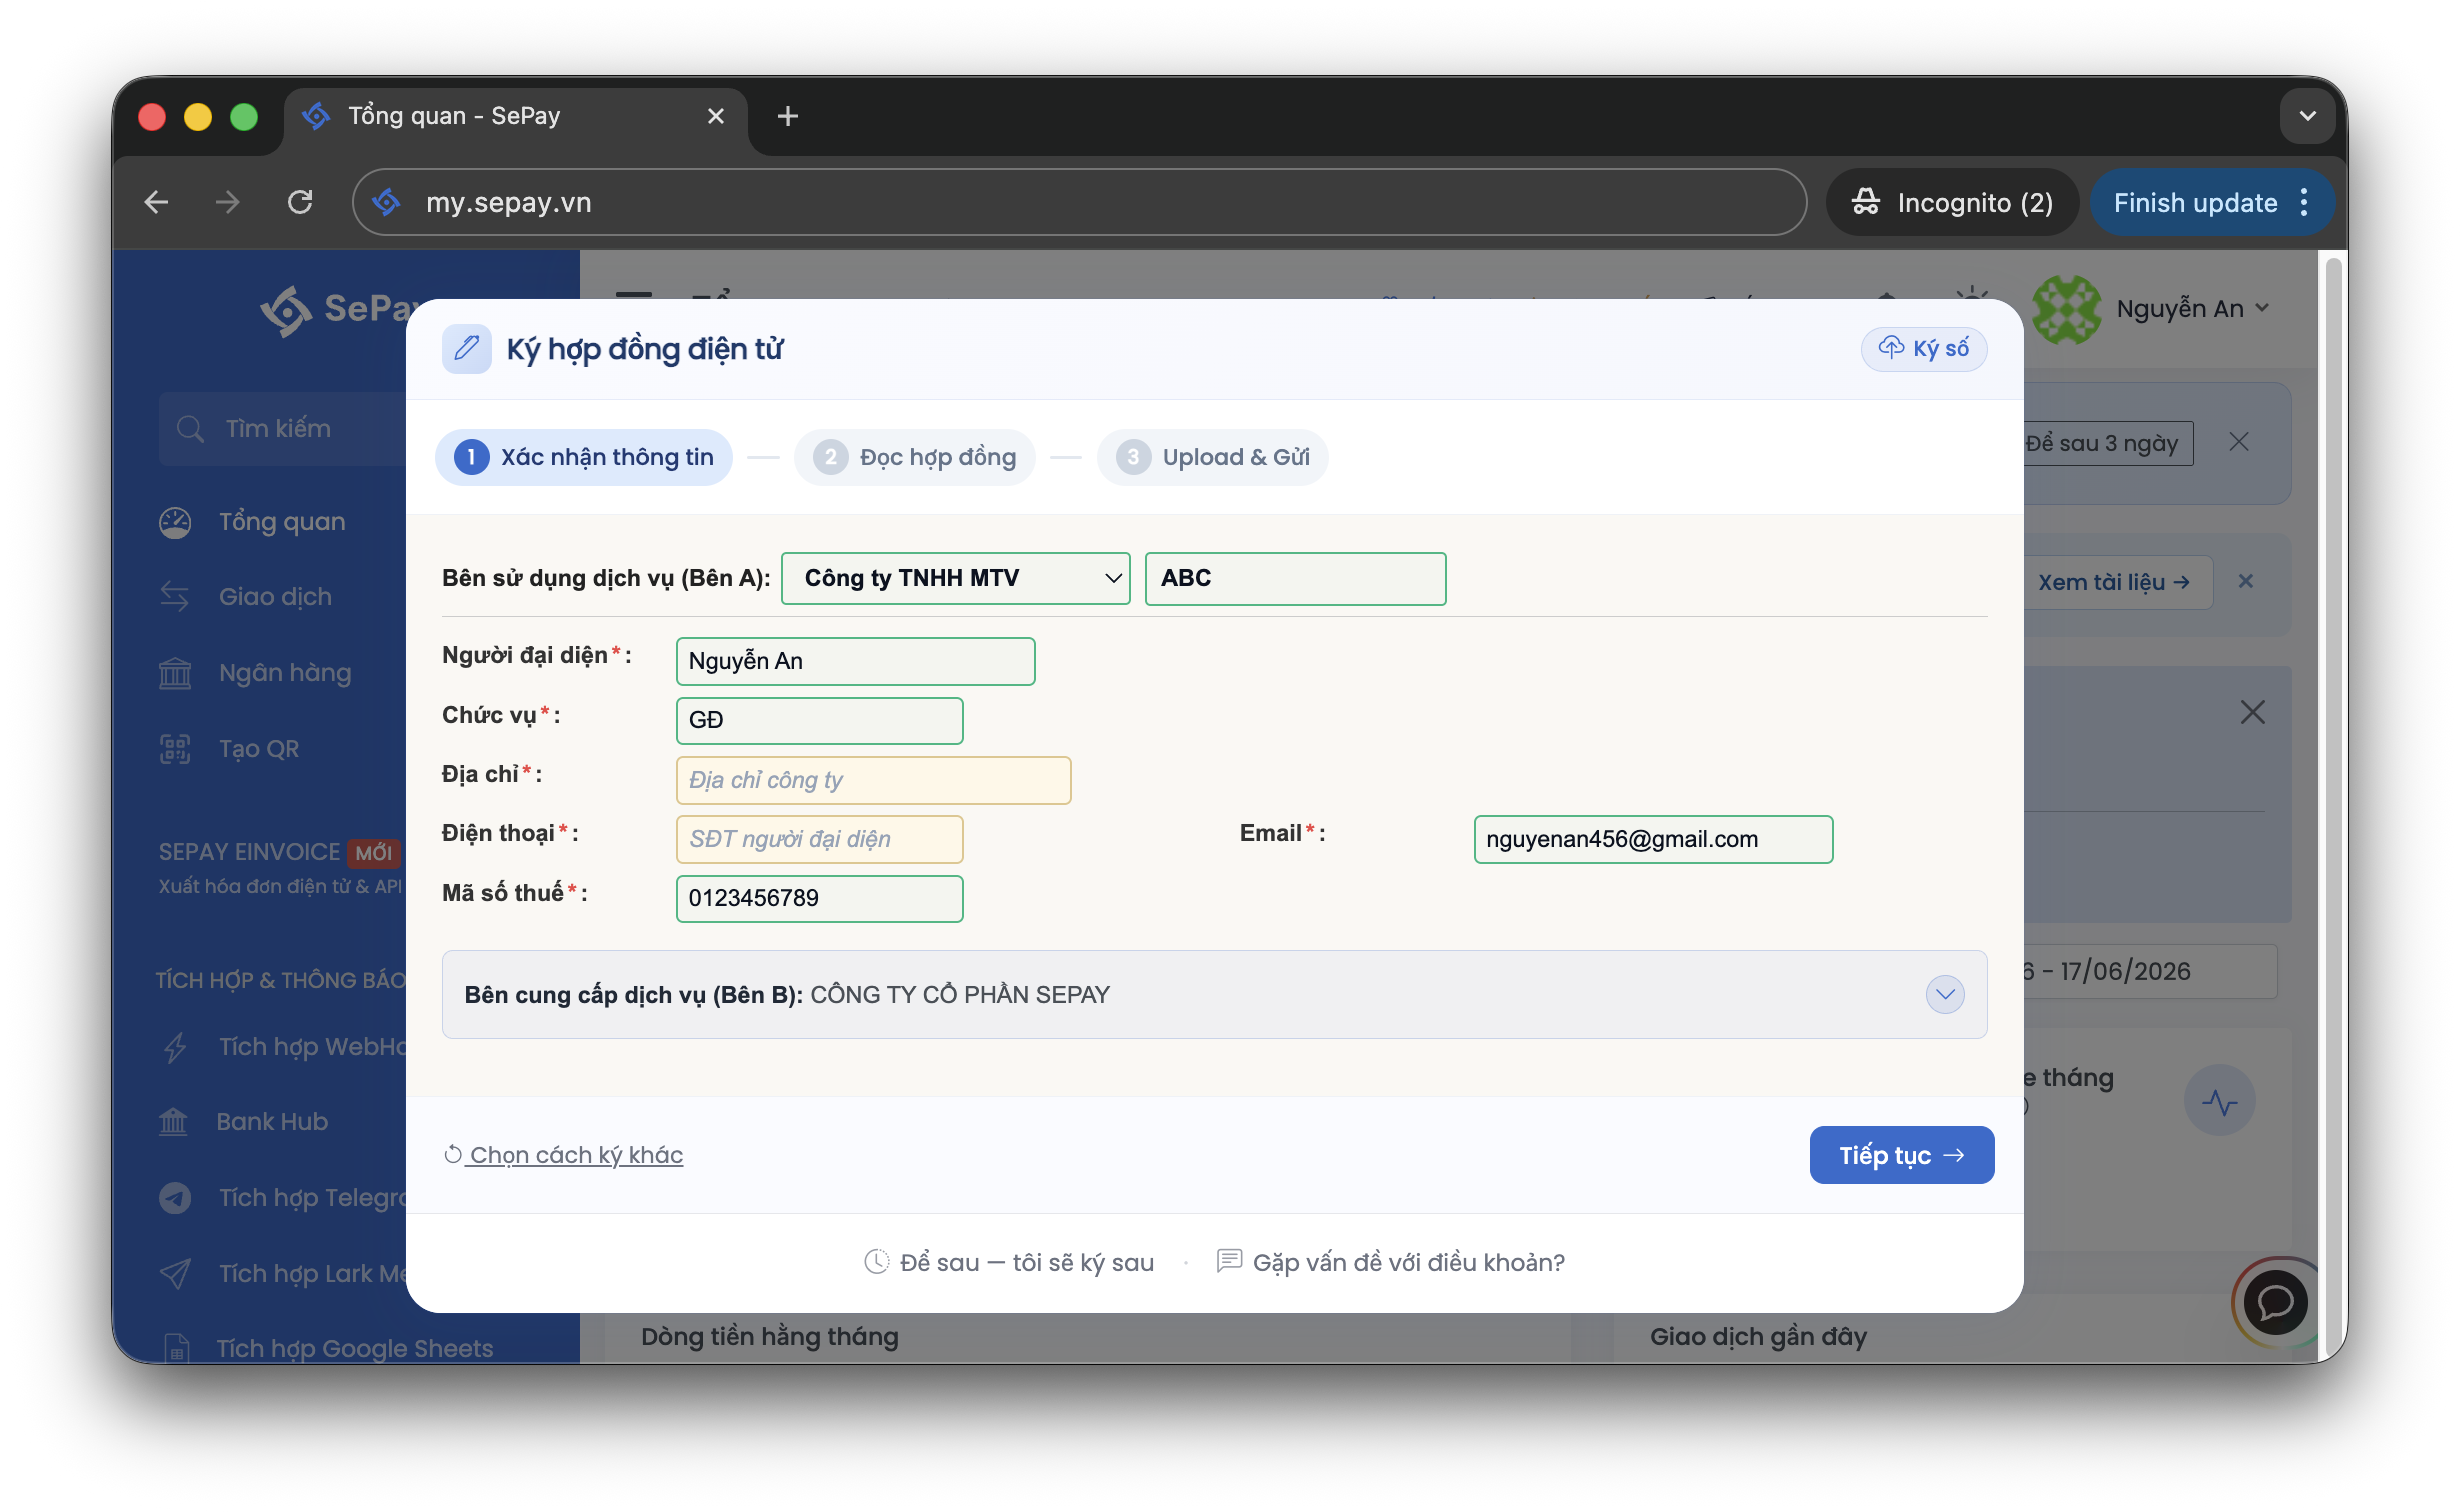The width and height of the screenshot is (2460, 1512).
Task: Close the Để sau 3 ngày banner
Action: tap(2238, 442)
